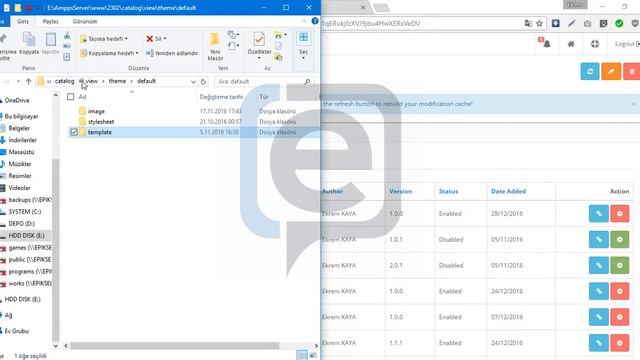Enable the version 1.0.1 modification
This screenshot has height=360, width=640.
click(620, 240)
